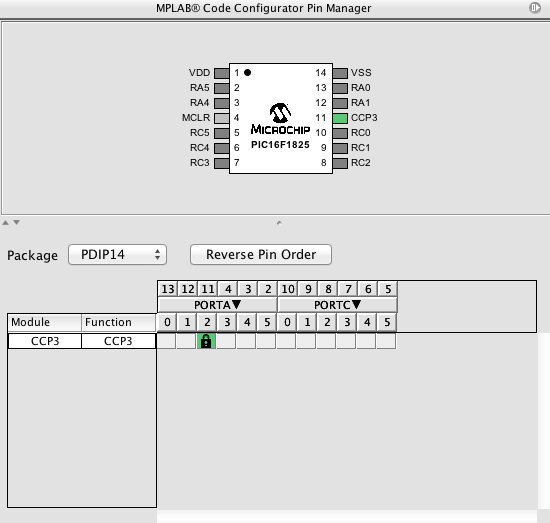Select the CCP3 cell in Module column

(x=45, y=341)
